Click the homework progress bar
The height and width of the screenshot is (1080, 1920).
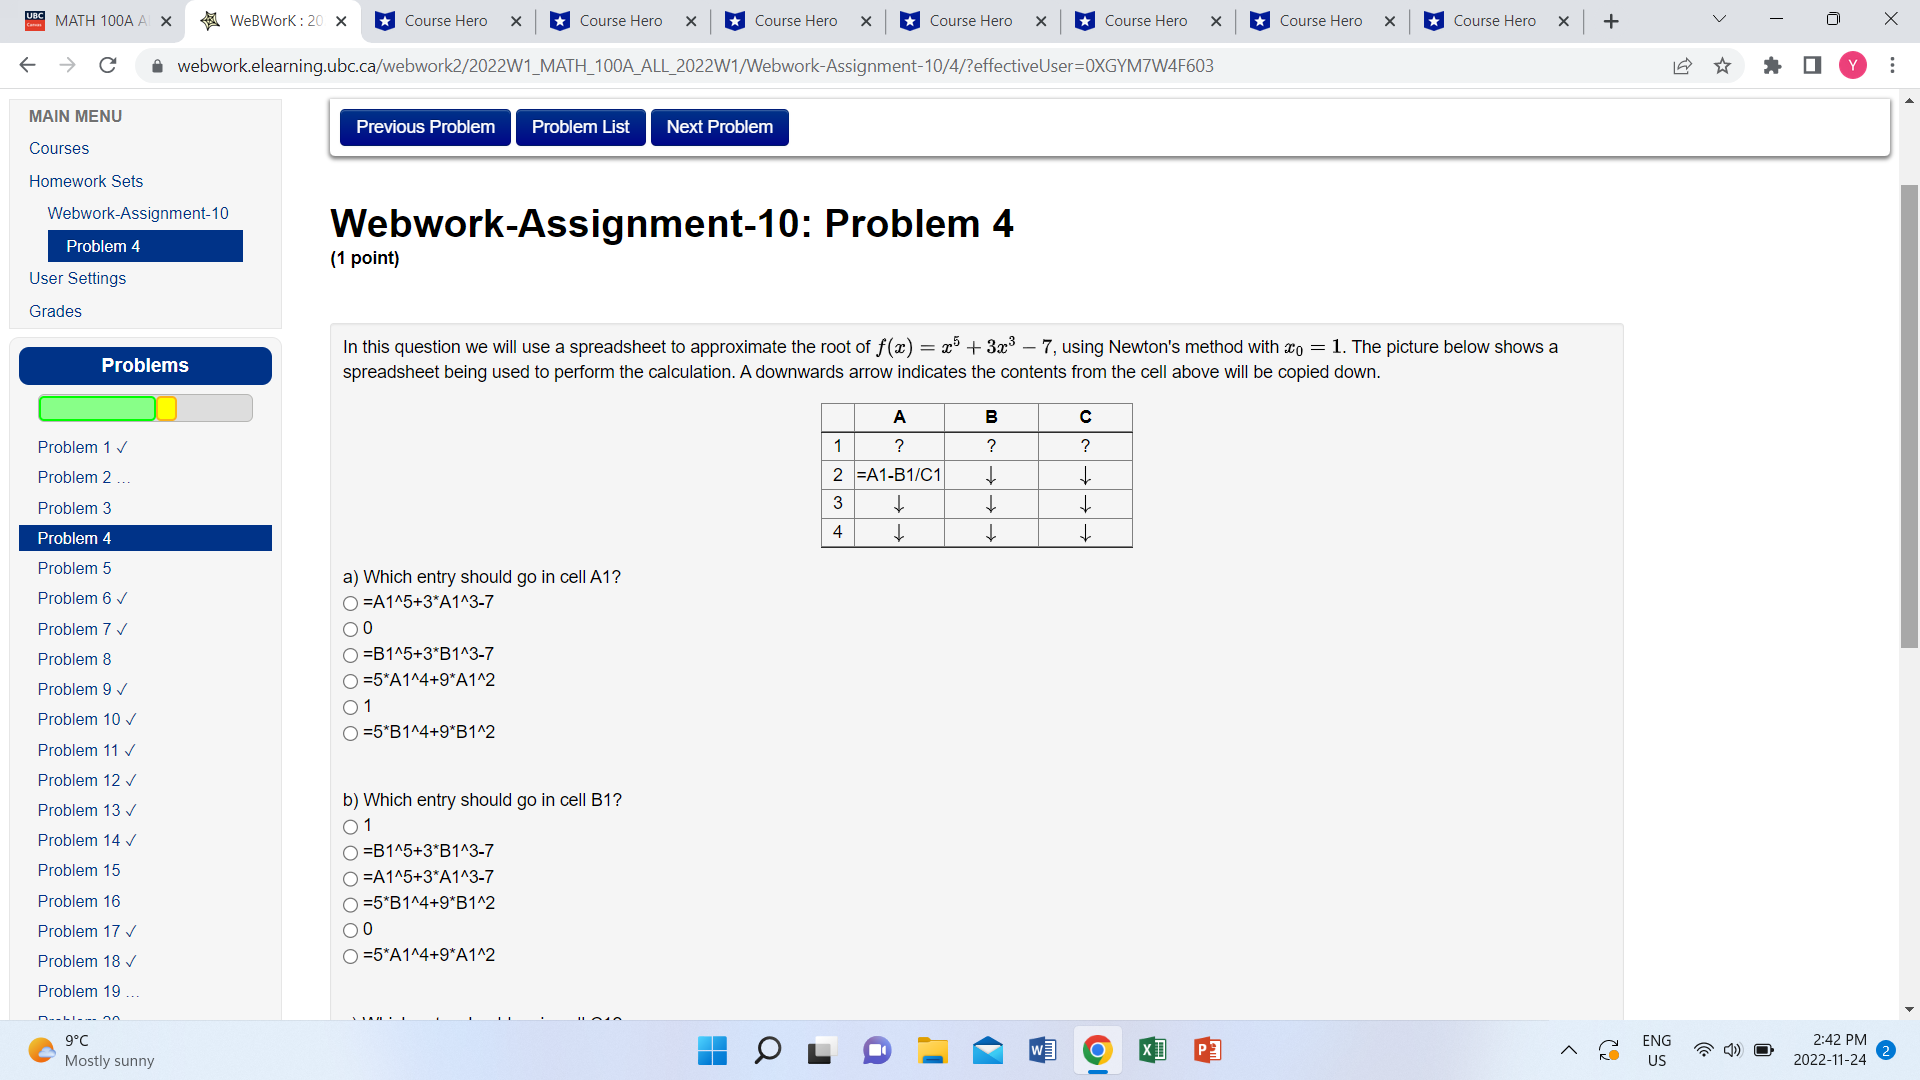[x=145, y=408]
